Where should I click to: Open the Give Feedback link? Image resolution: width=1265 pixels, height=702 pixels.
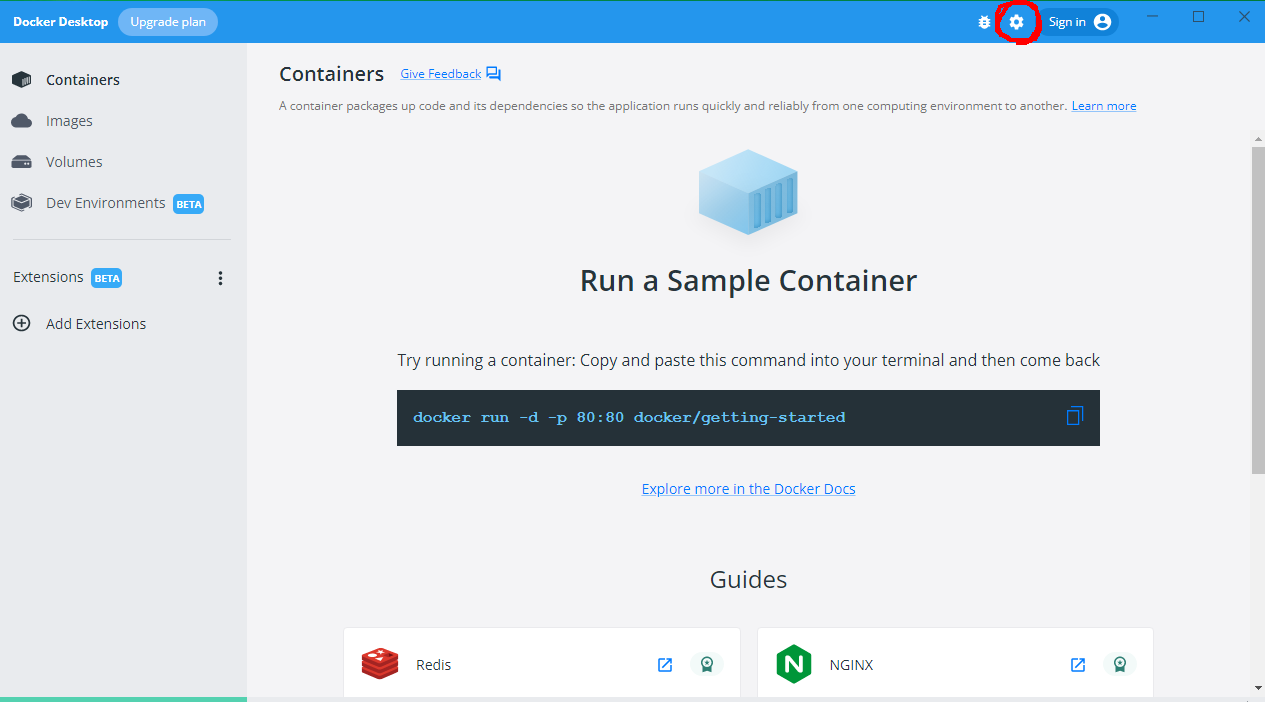[441, 74]
